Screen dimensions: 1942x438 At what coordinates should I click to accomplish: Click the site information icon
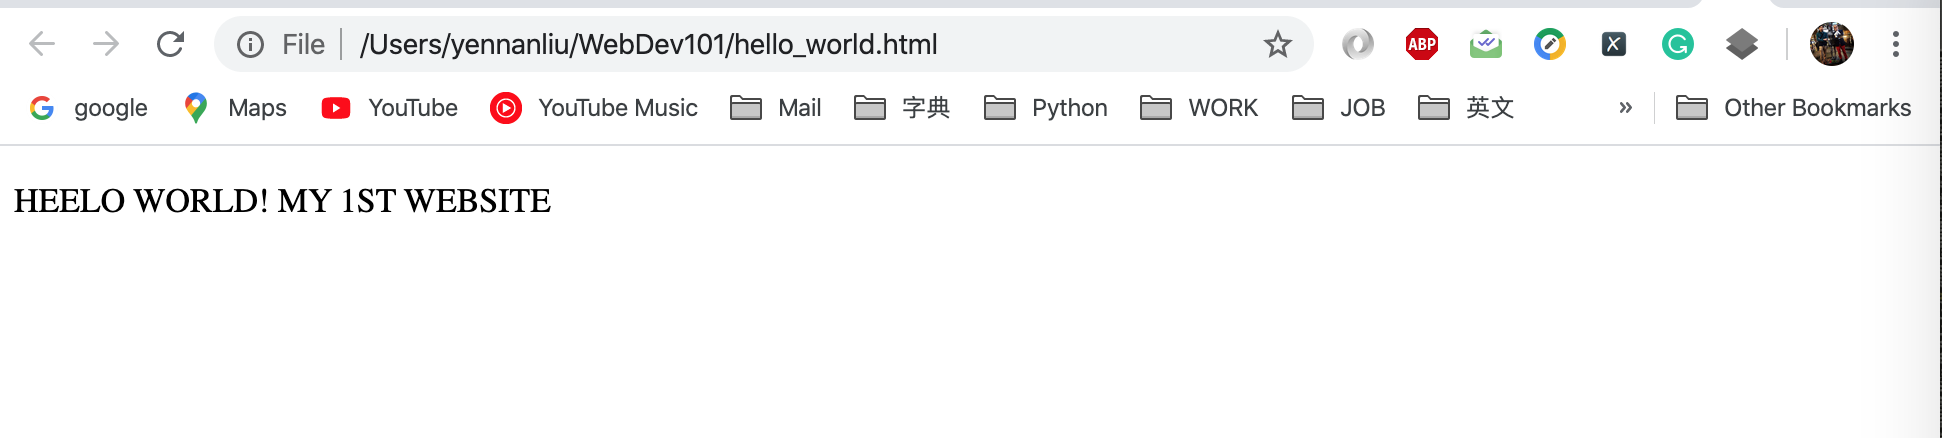click(x=250, y=44)
